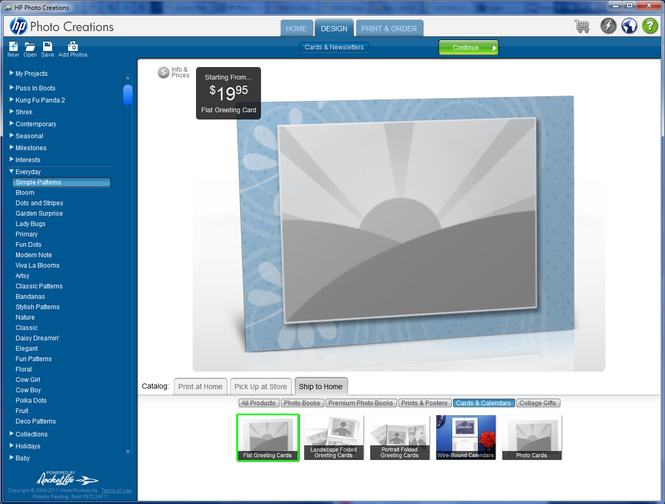Filter by Premium Photo Books

coord(360,403)
